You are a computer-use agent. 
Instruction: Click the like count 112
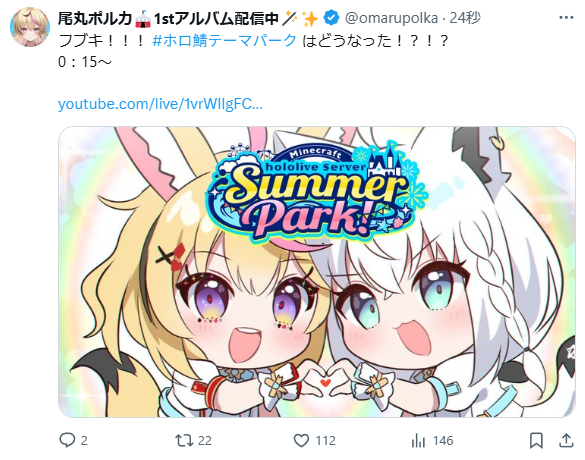pos(325,441)
